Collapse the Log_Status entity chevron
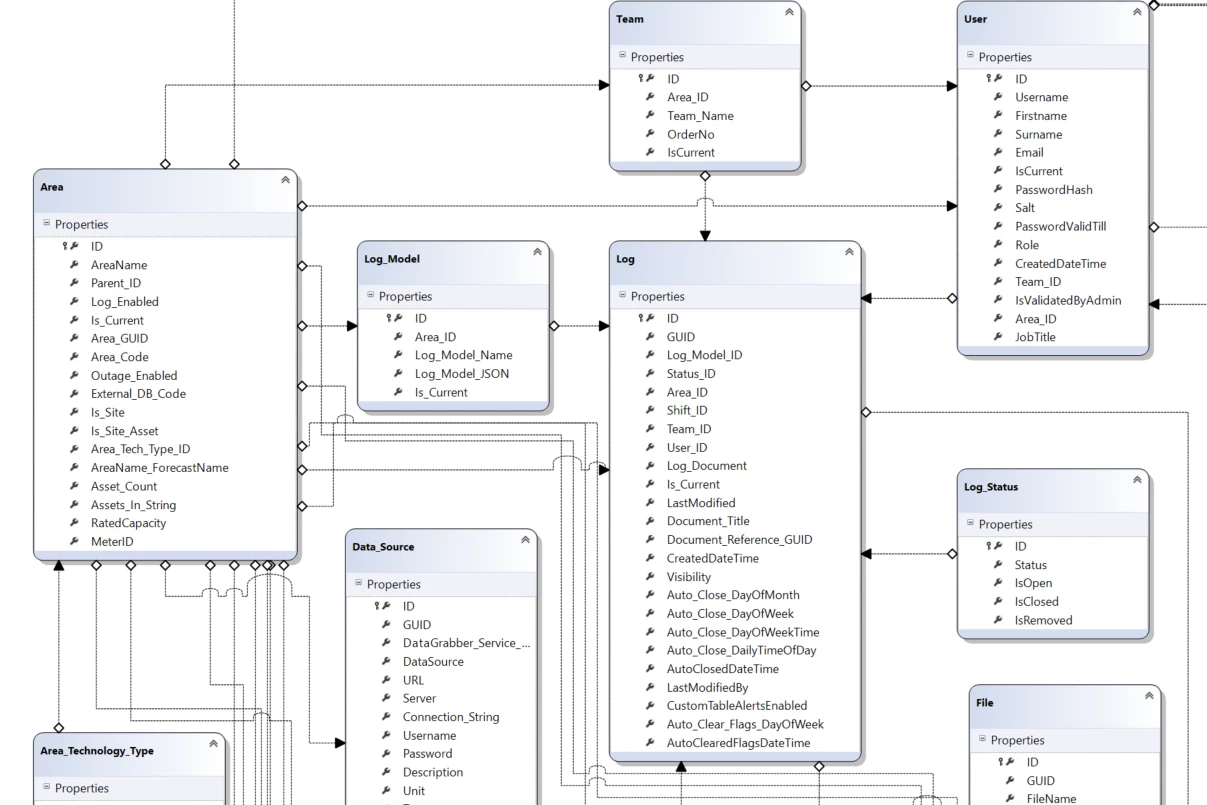 tap(1137, 480)
